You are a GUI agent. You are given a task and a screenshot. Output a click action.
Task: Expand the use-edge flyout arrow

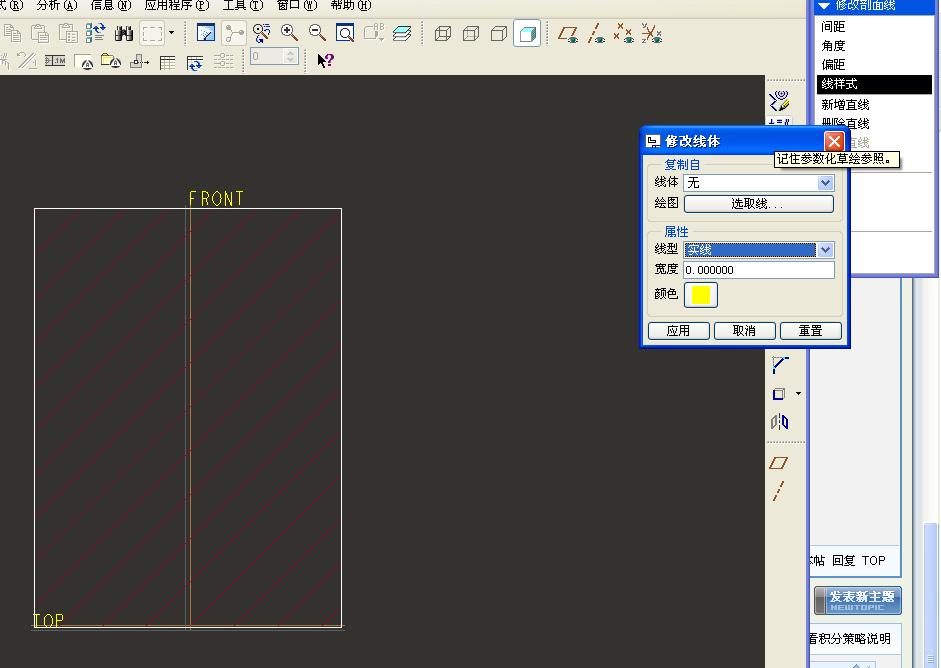pos(798,394)
